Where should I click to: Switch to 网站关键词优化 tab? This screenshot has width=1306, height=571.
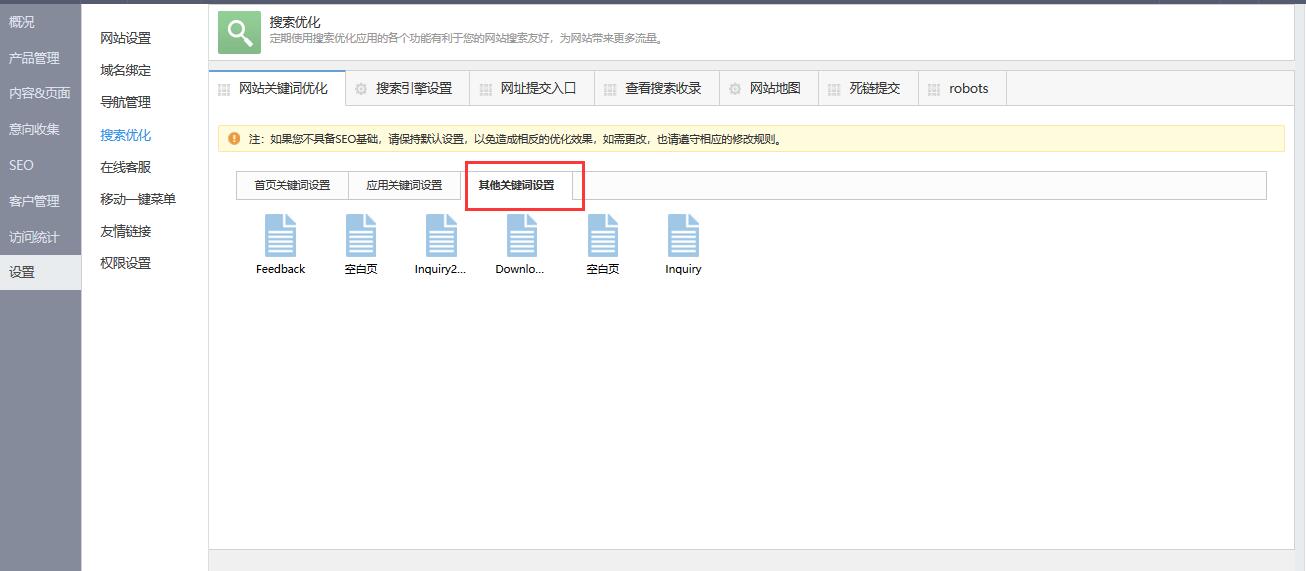pyautogui.click(x=277, y=88)
